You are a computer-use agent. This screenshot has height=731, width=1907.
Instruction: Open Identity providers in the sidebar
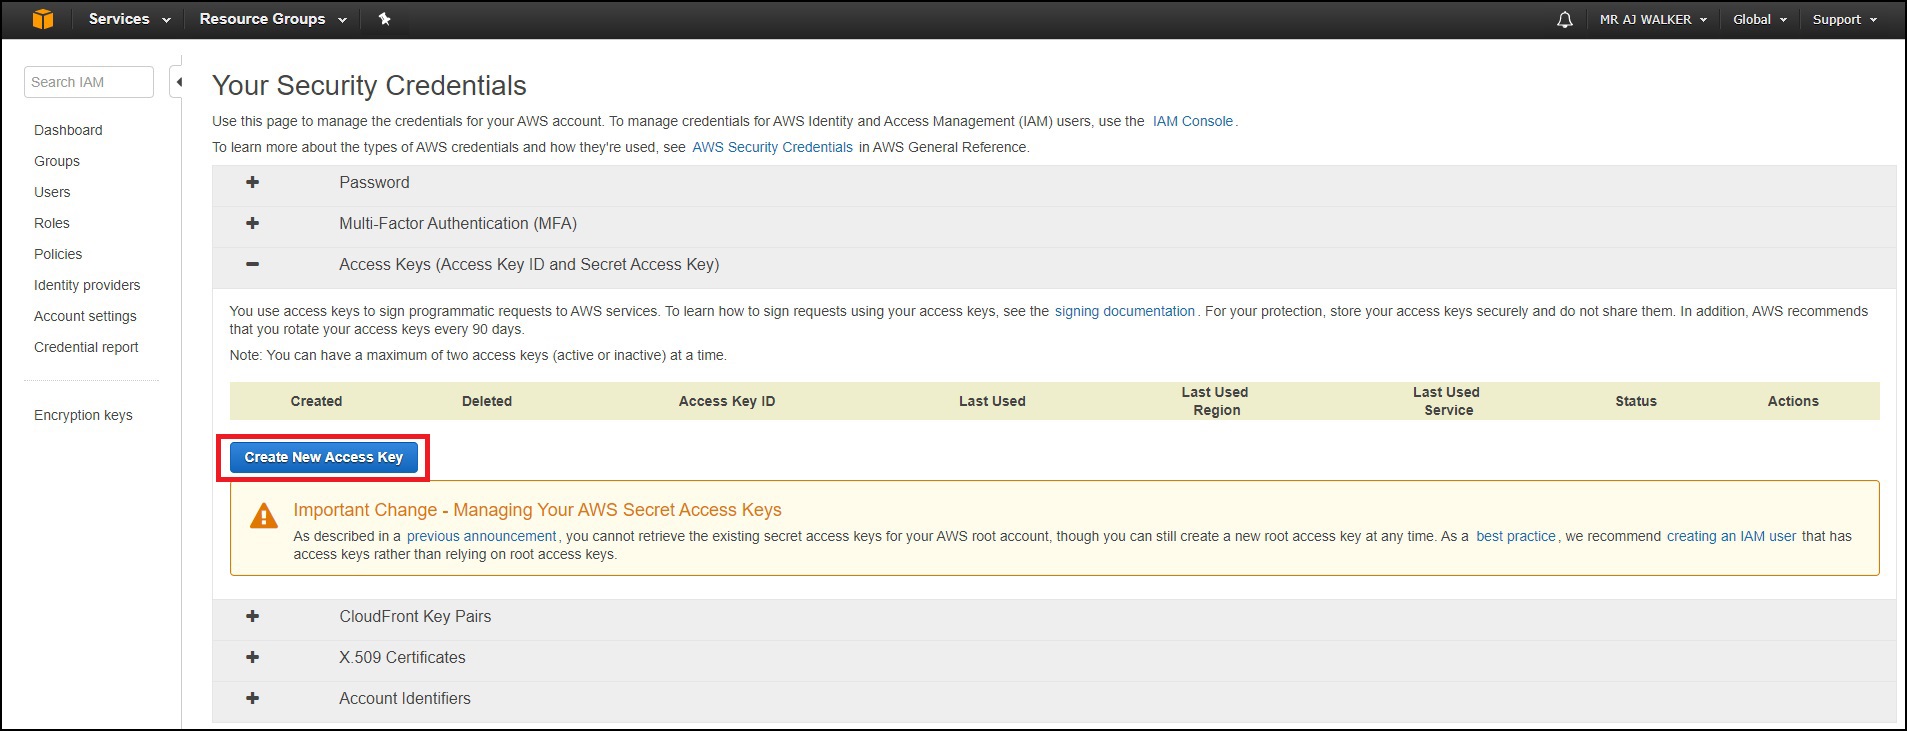tap(87, 285)
